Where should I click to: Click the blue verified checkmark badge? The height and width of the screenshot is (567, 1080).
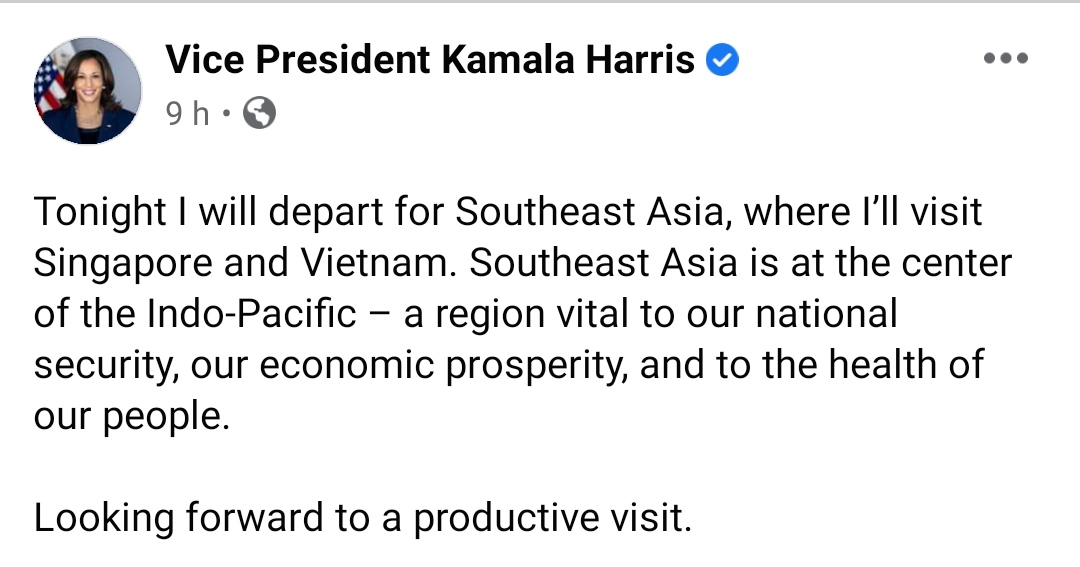722,60
